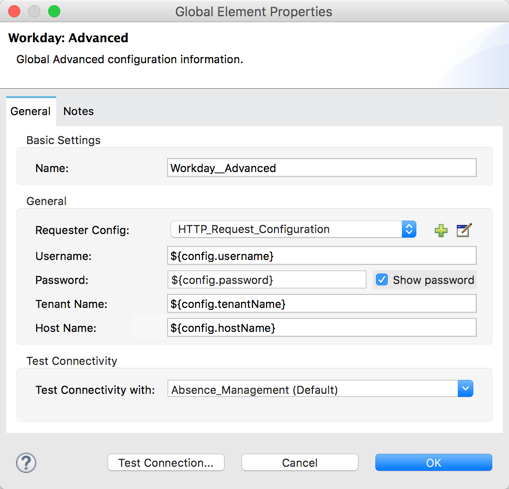Click the 'Username:' label
The width and height of the screenshot is (509, 489).
point(63,256)
